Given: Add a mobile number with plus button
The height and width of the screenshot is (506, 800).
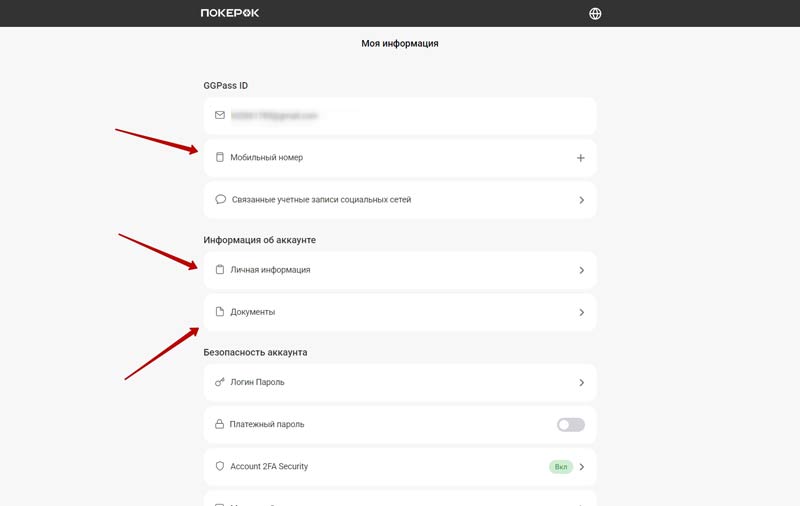Looking at the screenshot, I should (581, 158).
